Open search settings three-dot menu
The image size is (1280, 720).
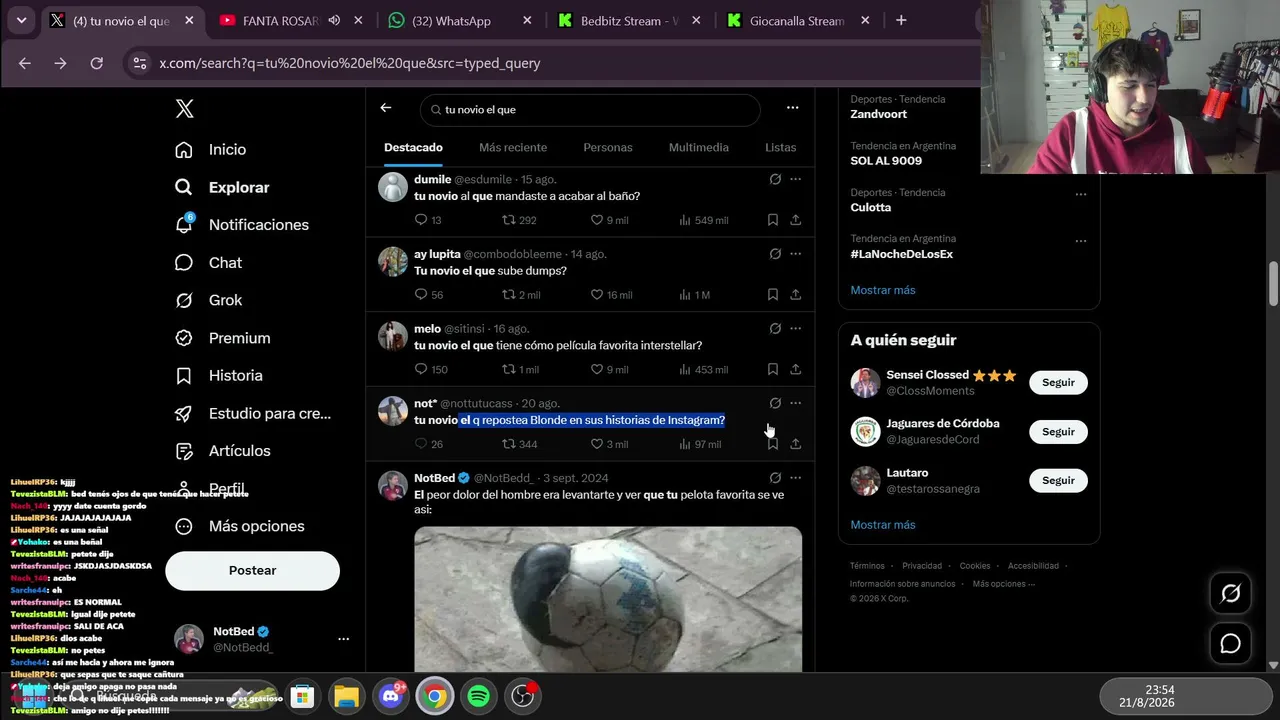793,108
